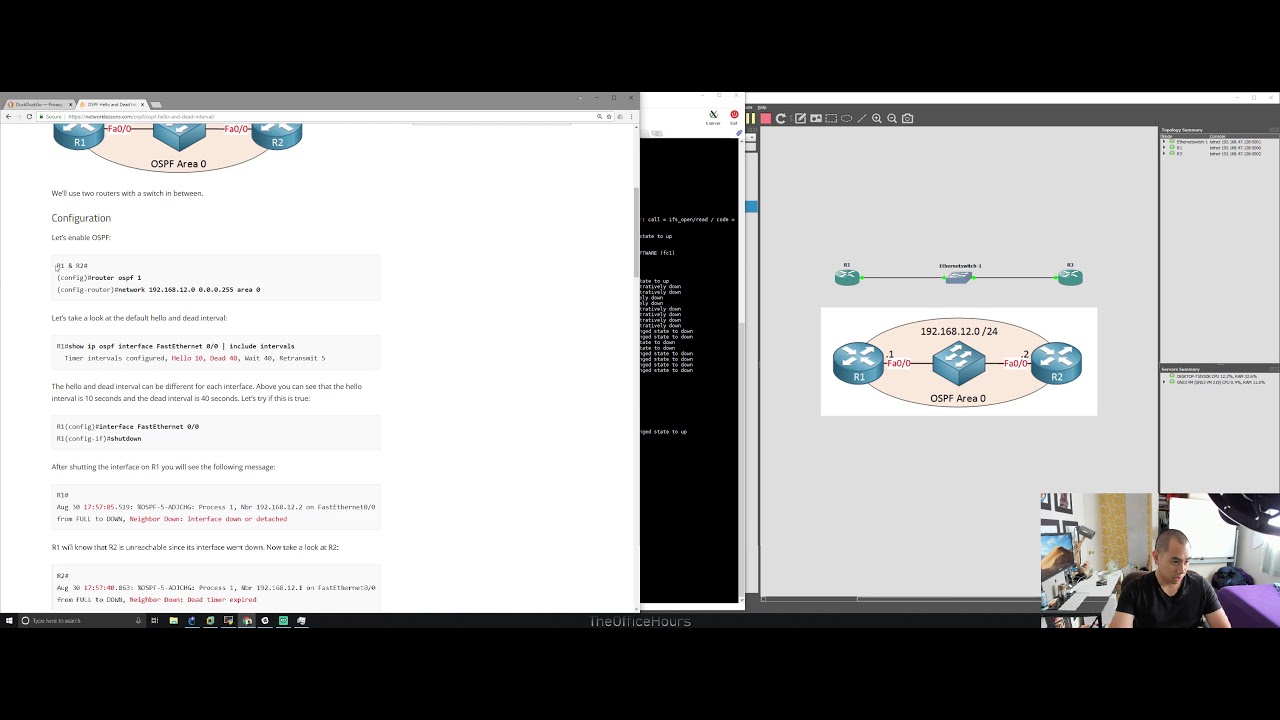Click the Dead timer expired text

click(x=221, y=600)
